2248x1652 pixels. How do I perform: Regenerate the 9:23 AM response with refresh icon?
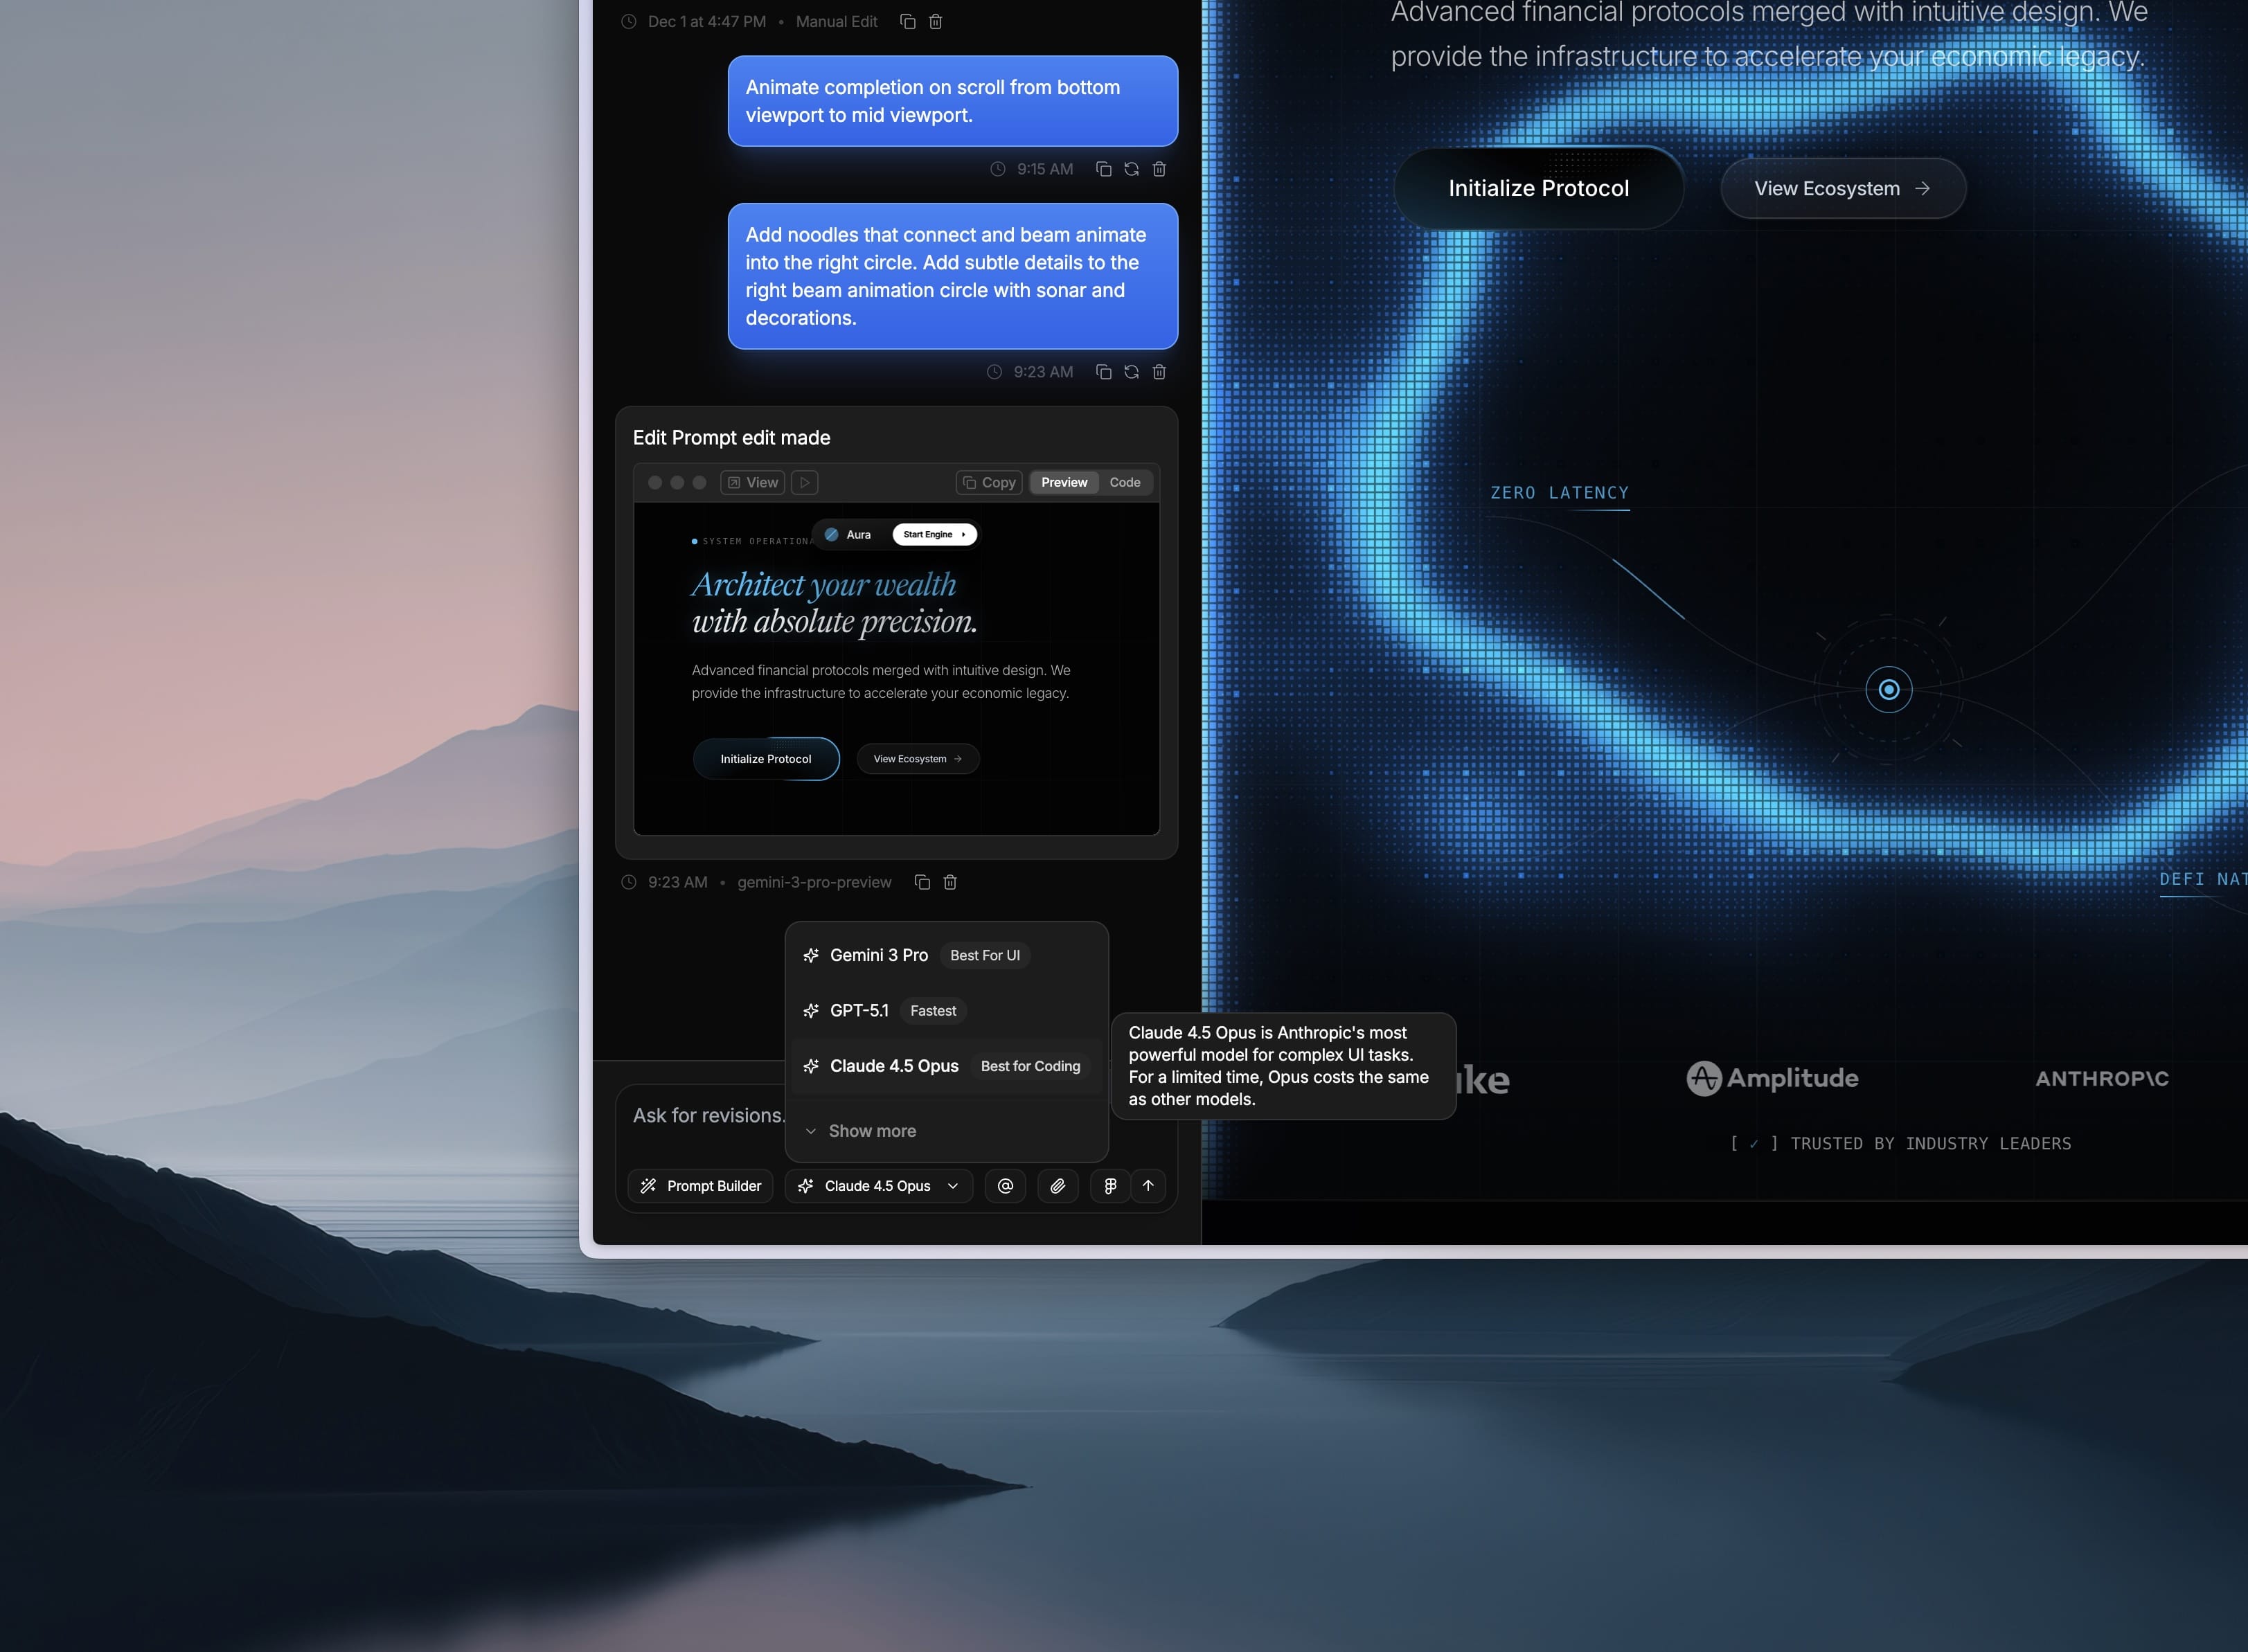[1131, 372]
